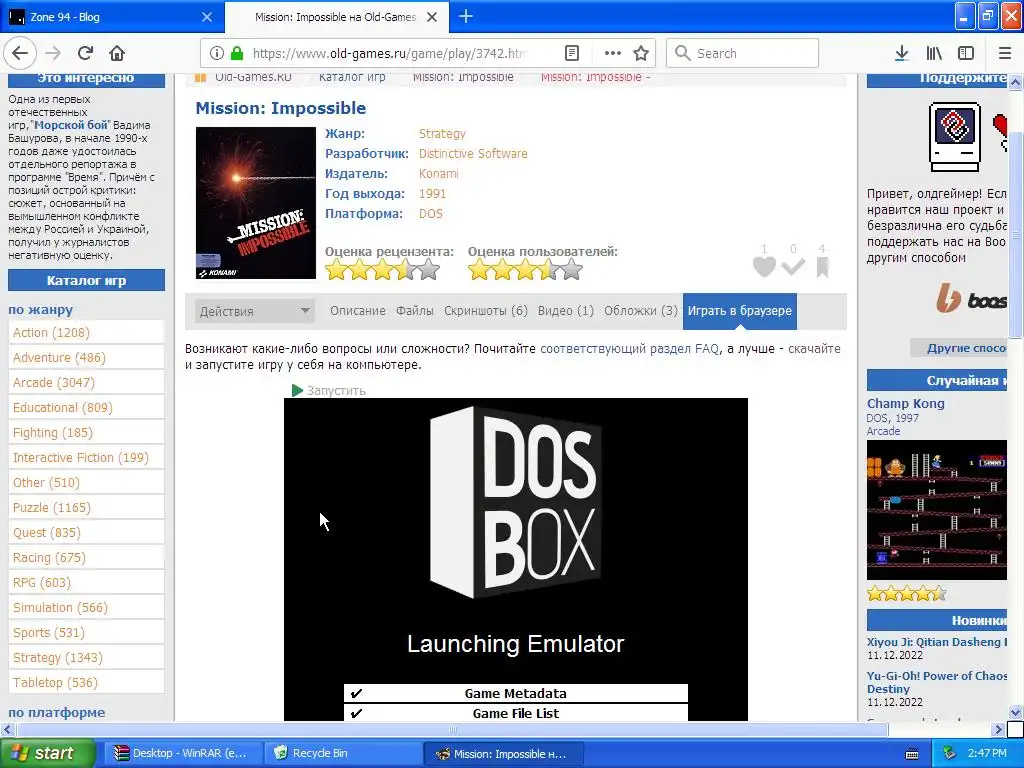Open the Adventure (486) category
Screen dimensions: 1024x768
tap(59, 357)
